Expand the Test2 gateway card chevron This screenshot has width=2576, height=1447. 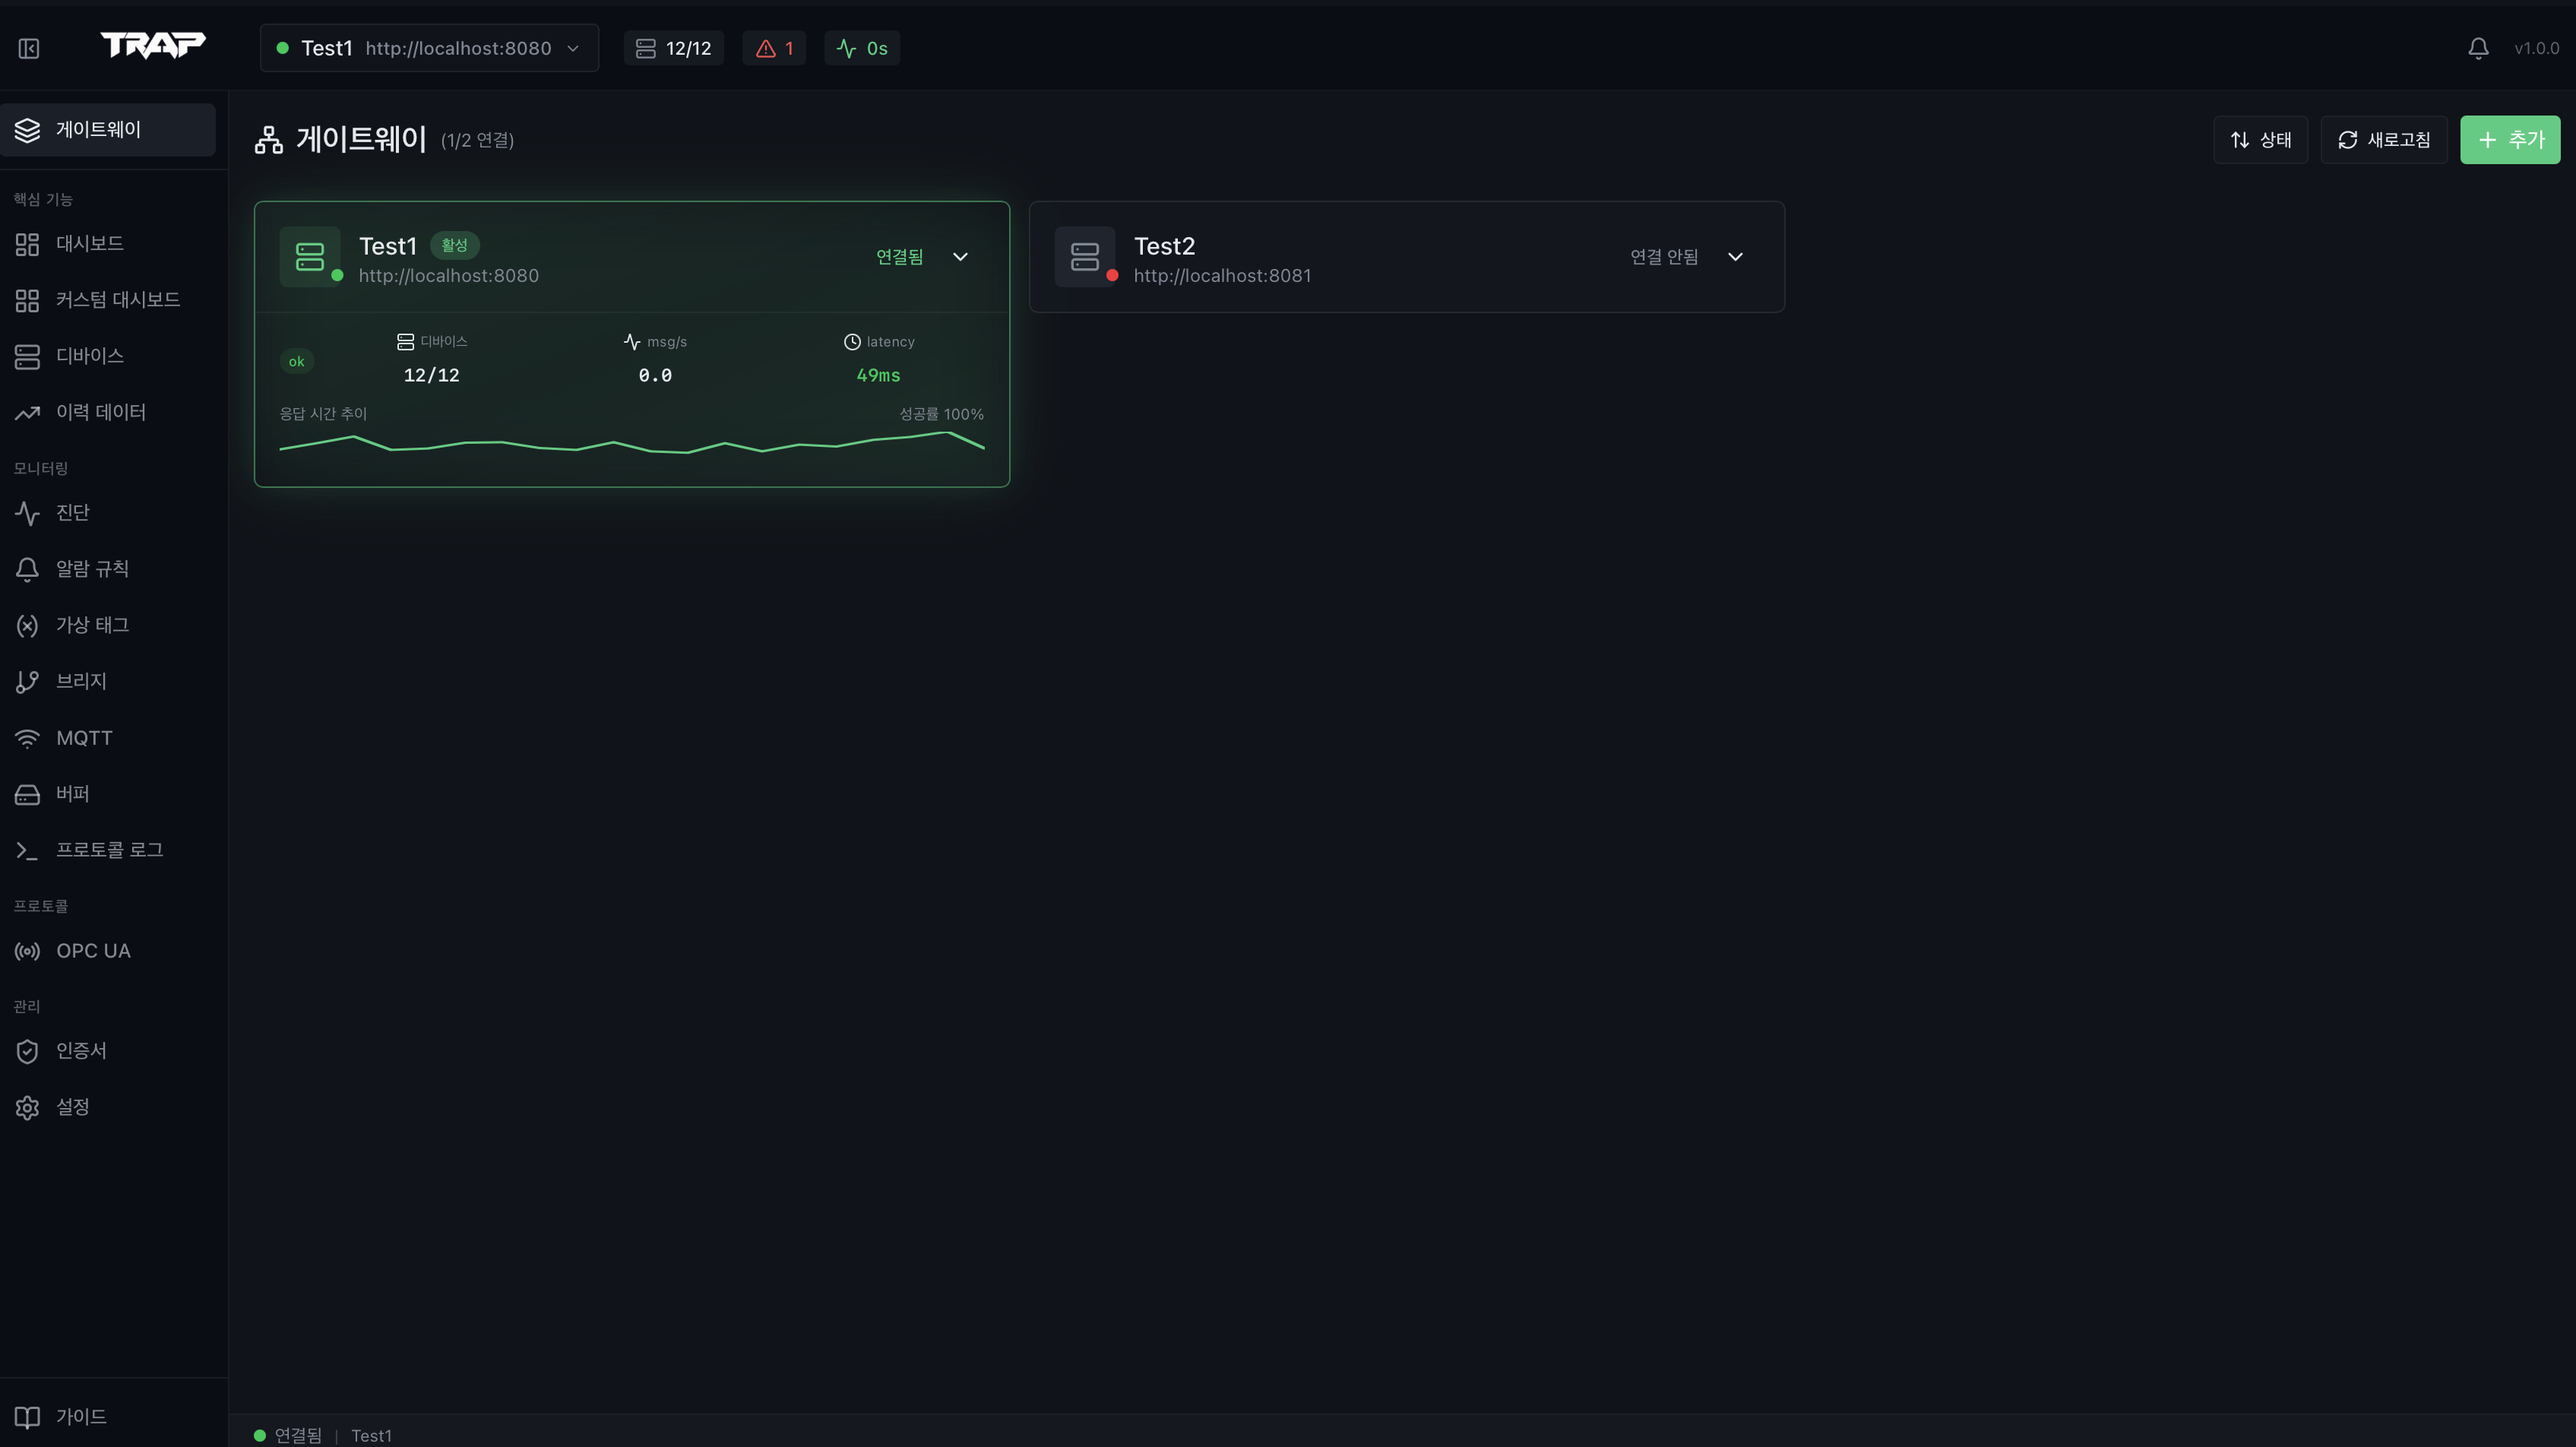[1735, 257]
